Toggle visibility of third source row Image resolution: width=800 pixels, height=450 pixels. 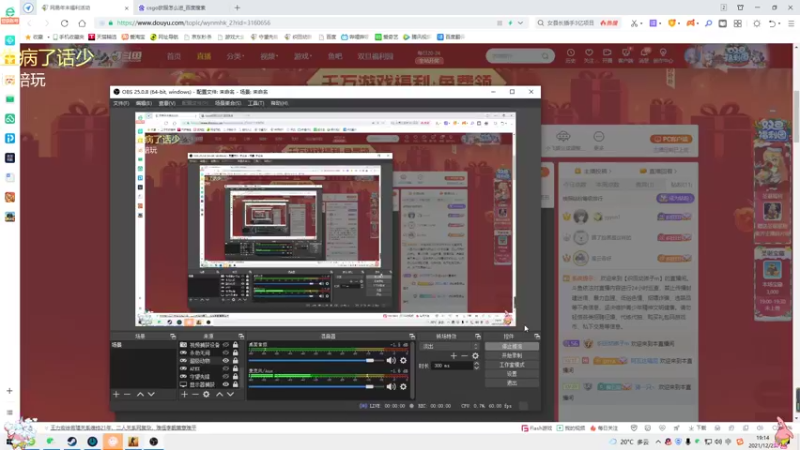(x=226, y=361)
